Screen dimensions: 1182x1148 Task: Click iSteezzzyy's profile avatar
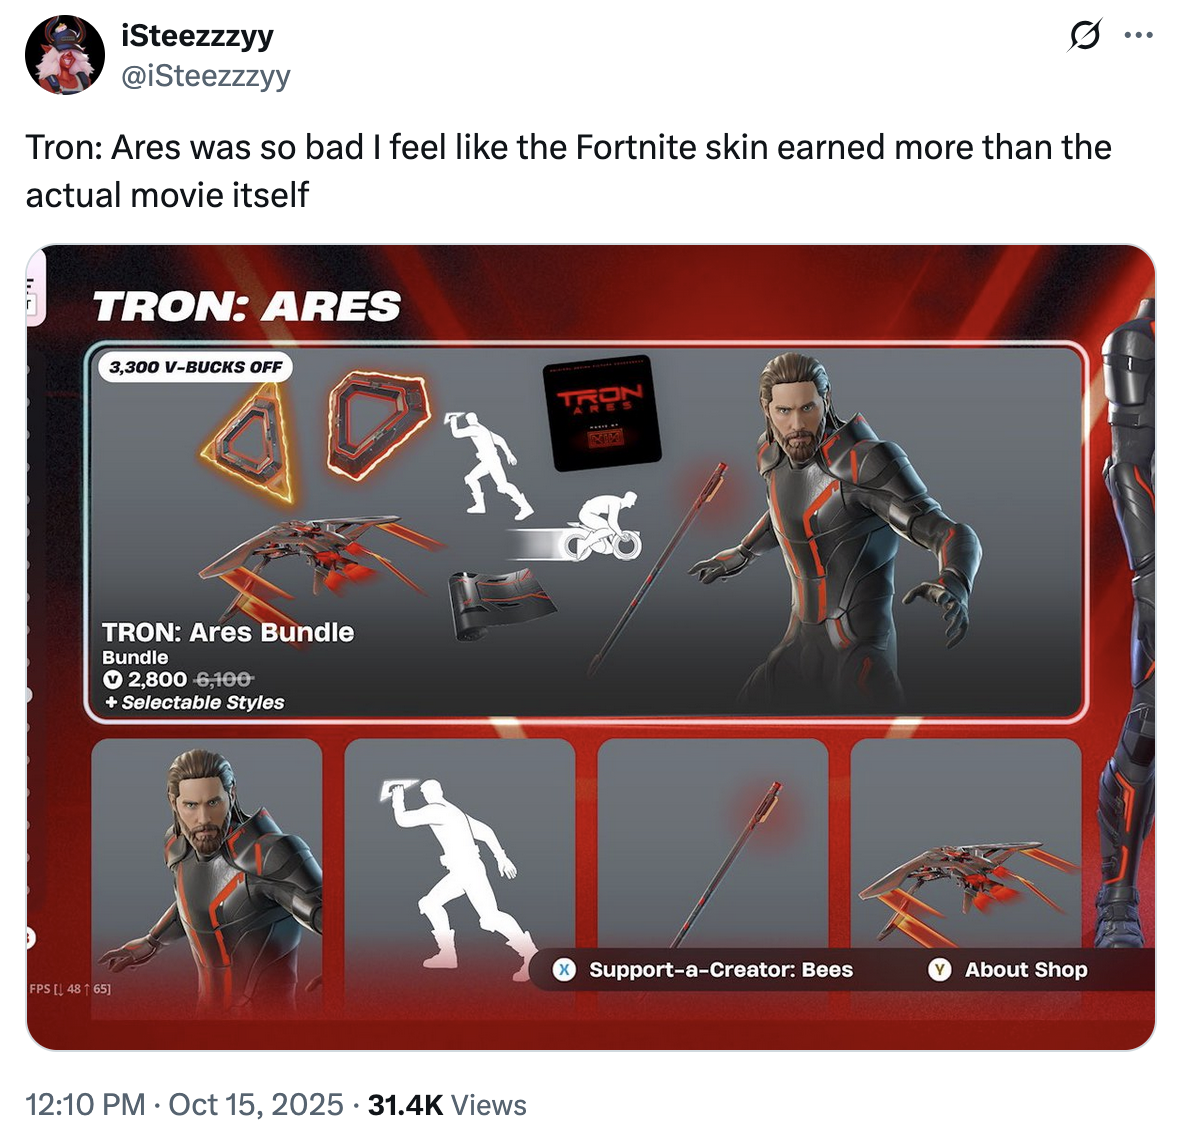click(65, 55)
